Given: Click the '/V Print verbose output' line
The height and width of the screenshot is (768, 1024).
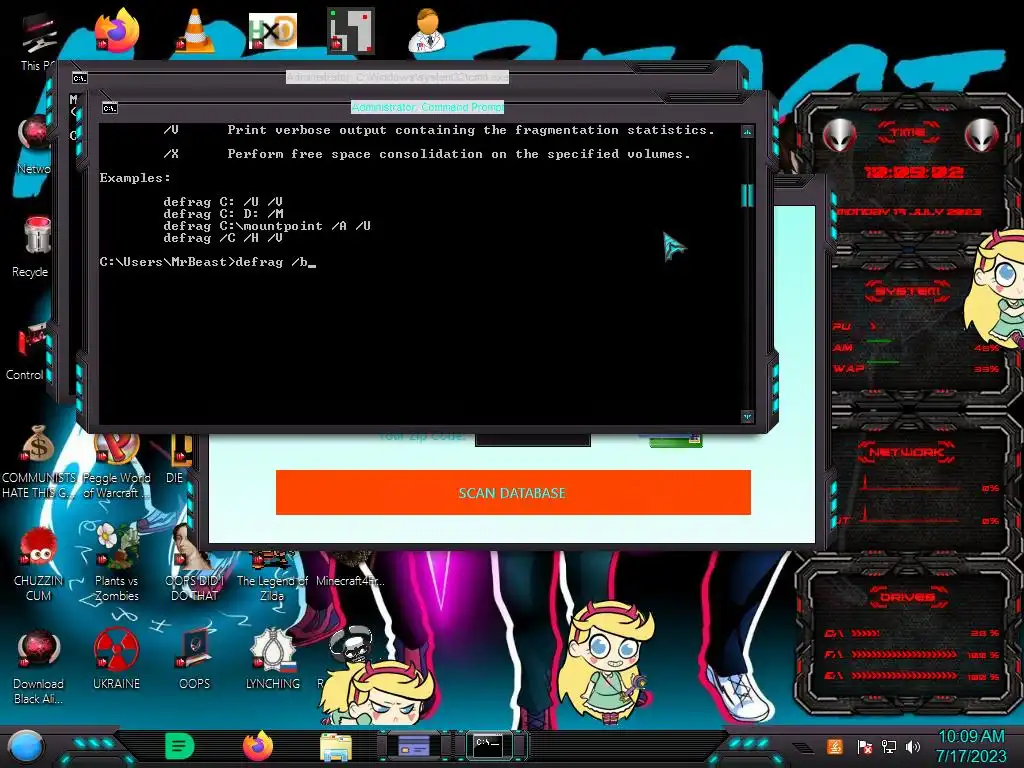Looking at the screenshot, I should click(x=439, y=130).
